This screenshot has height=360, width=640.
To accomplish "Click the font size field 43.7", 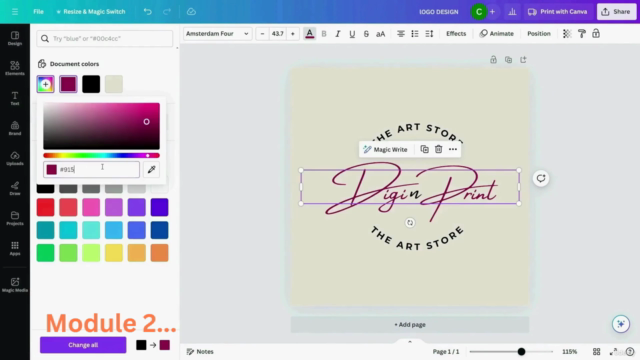I will point(278,34).
